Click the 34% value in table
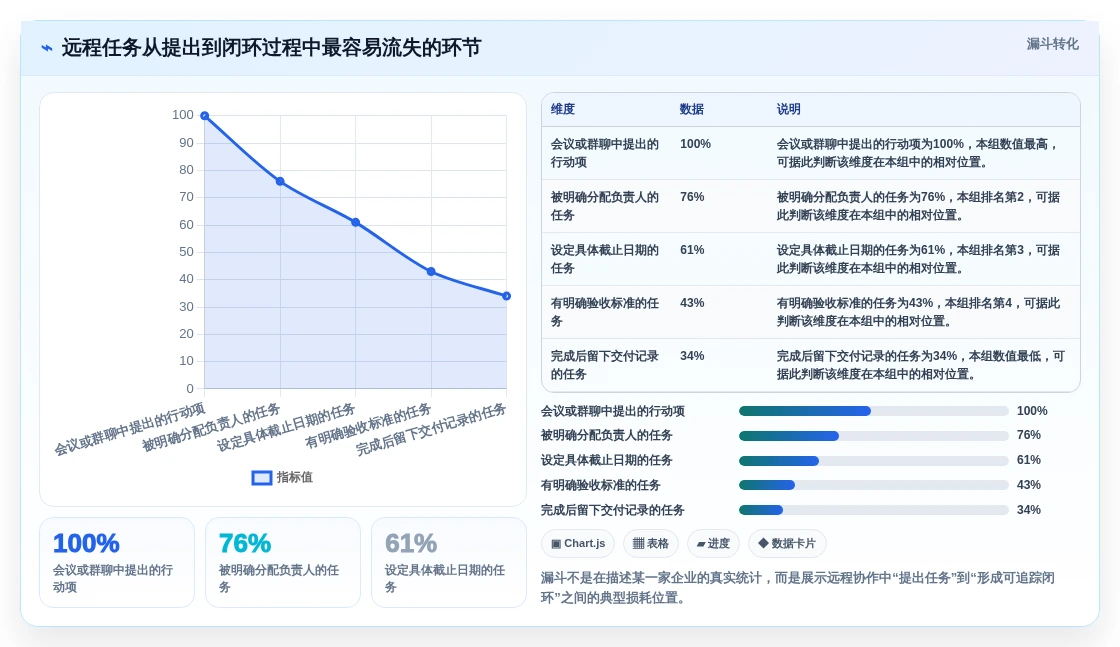 click(692, 356)
